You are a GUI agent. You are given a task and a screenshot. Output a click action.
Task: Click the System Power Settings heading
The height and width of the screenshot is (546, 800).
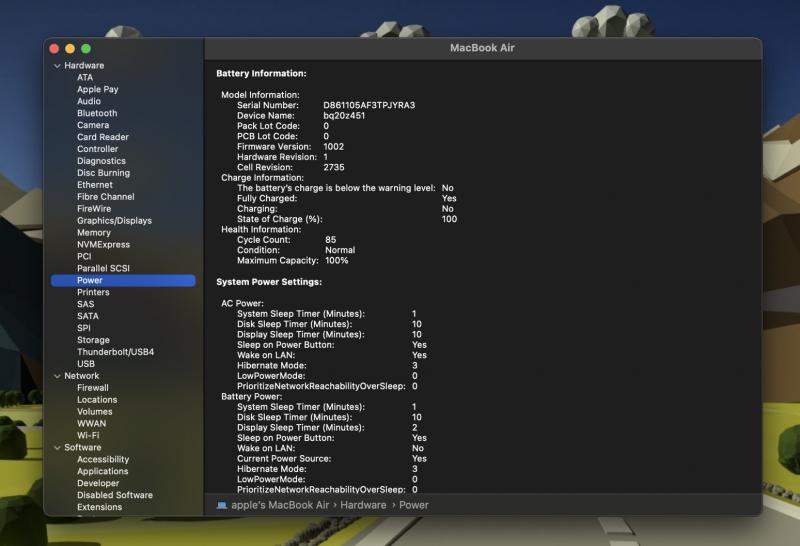[269, 282]
